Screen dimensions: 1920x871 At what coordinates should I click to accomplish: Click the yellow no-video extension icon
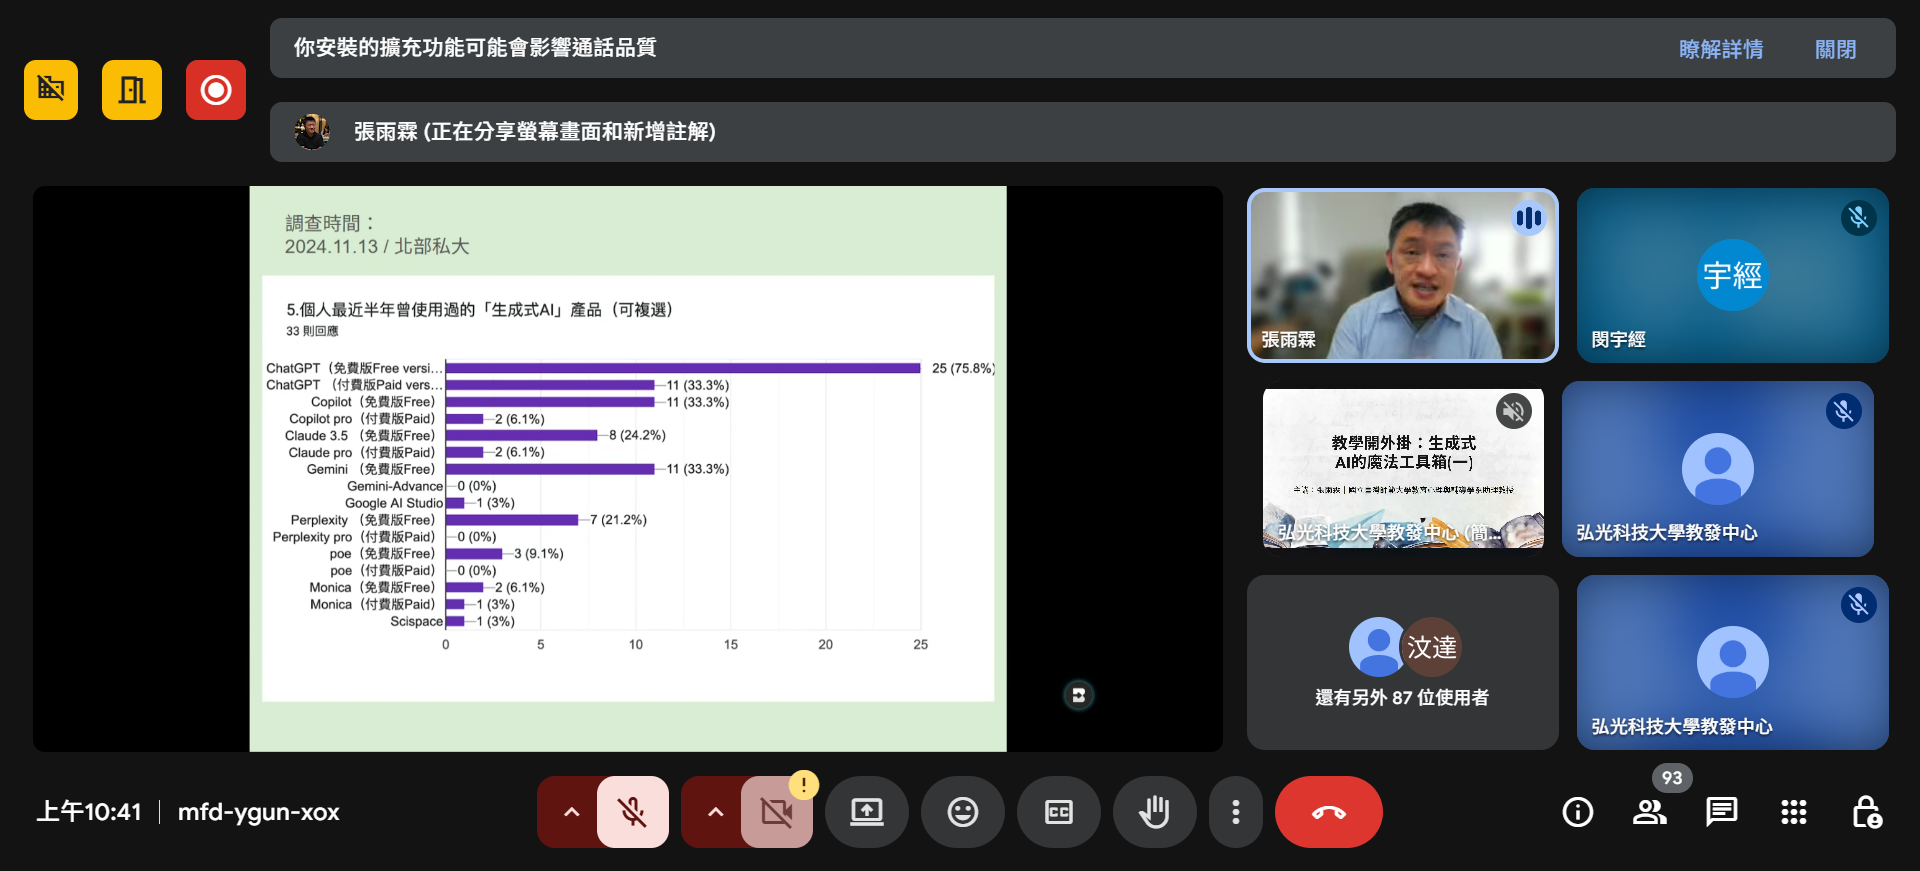coord(51,90)
